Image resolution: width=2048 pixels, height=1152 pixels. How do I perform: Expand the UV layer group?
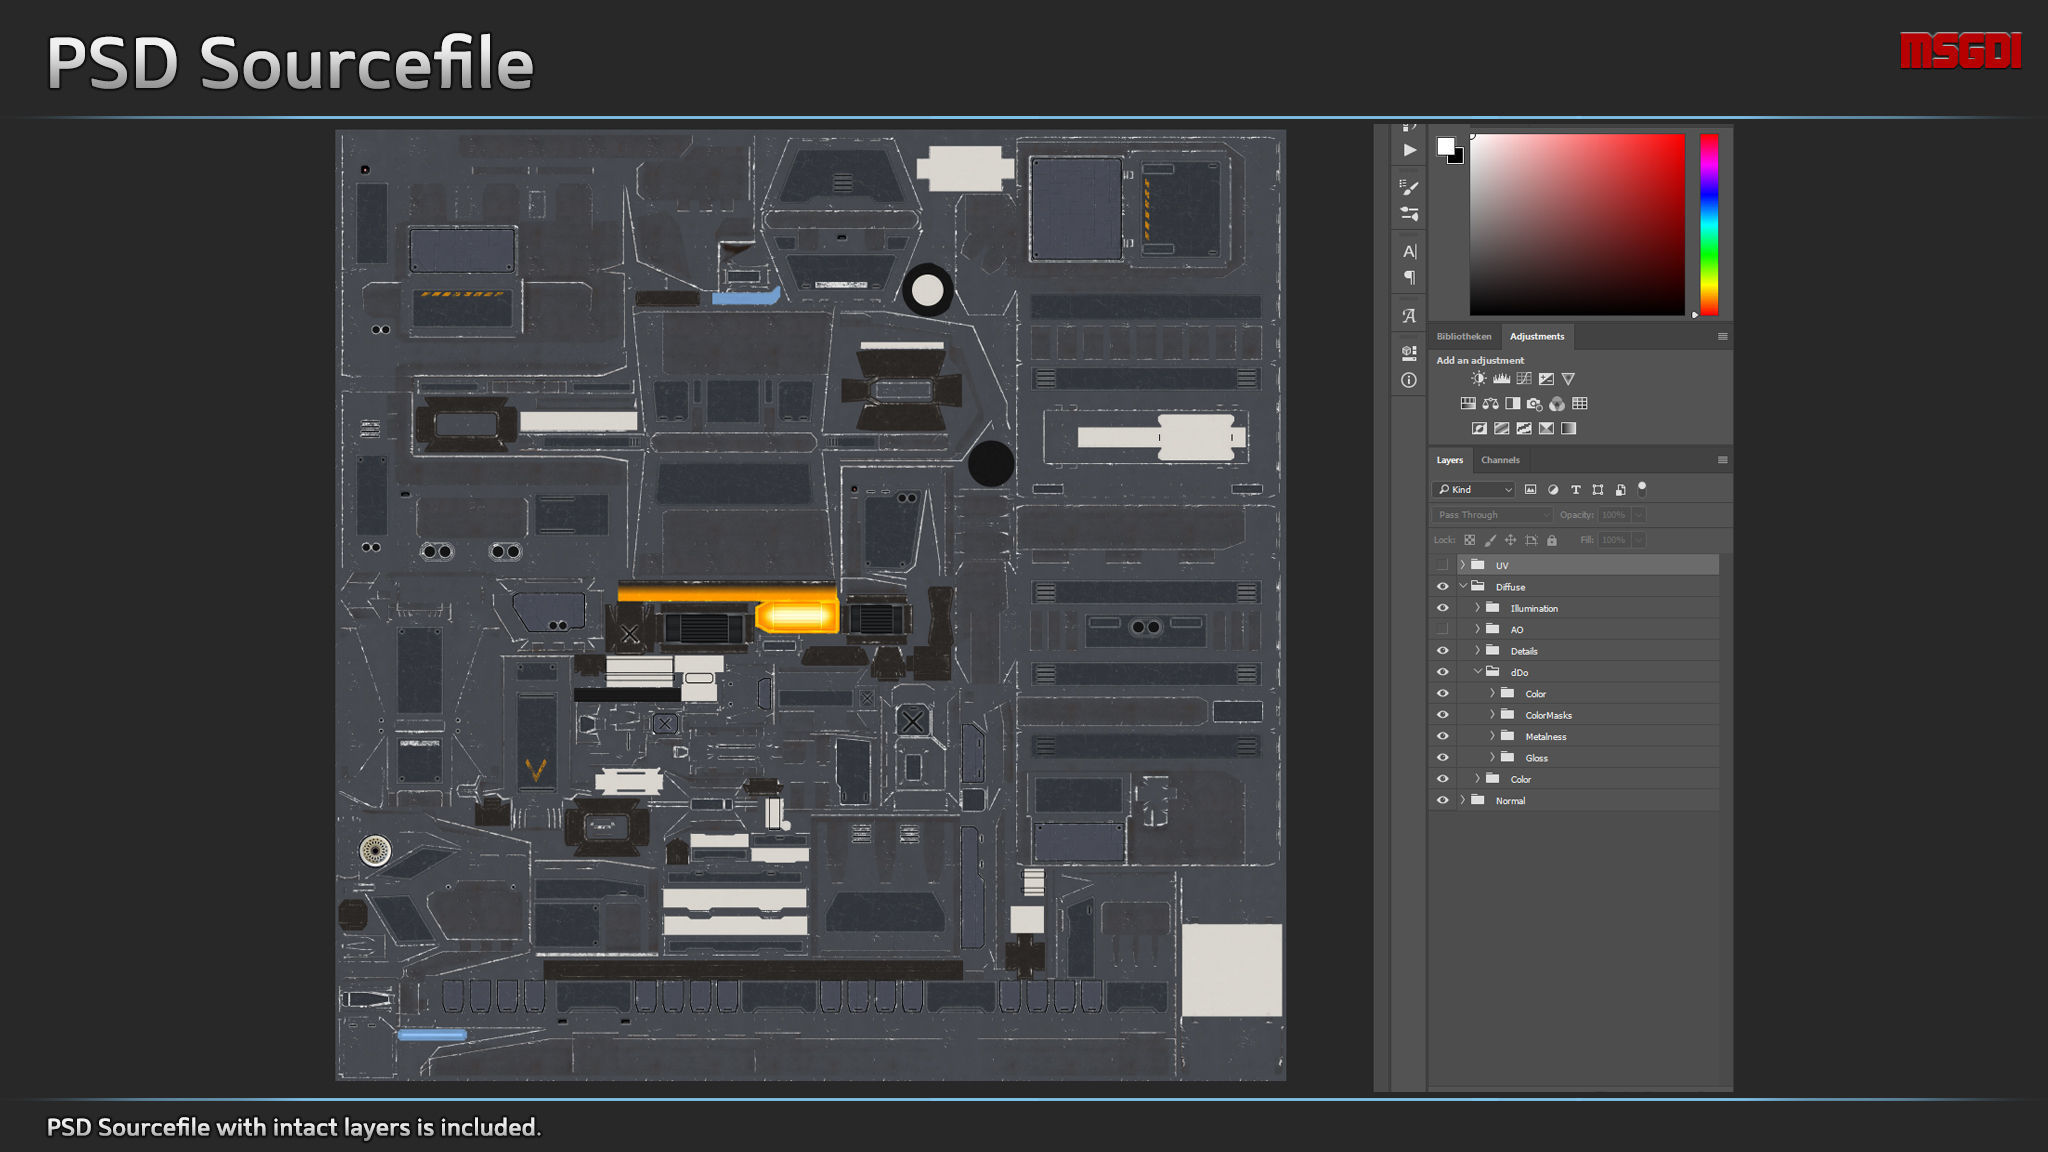tap(1462, 565)
